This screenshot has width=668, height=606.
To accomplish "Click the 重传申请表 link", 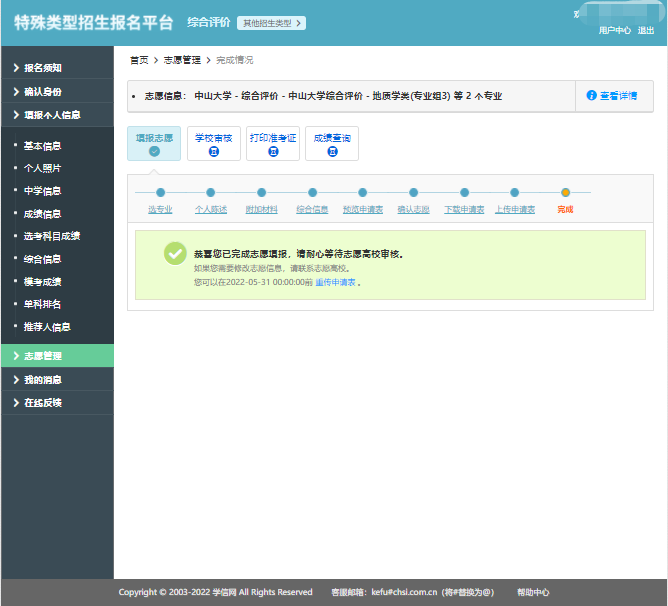I will coord(335,282).
